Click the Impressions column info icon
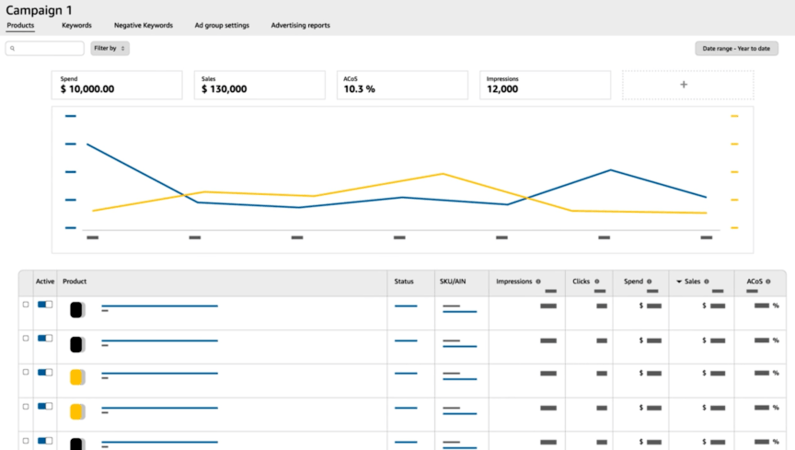795x450 pixels. point(538,281)
